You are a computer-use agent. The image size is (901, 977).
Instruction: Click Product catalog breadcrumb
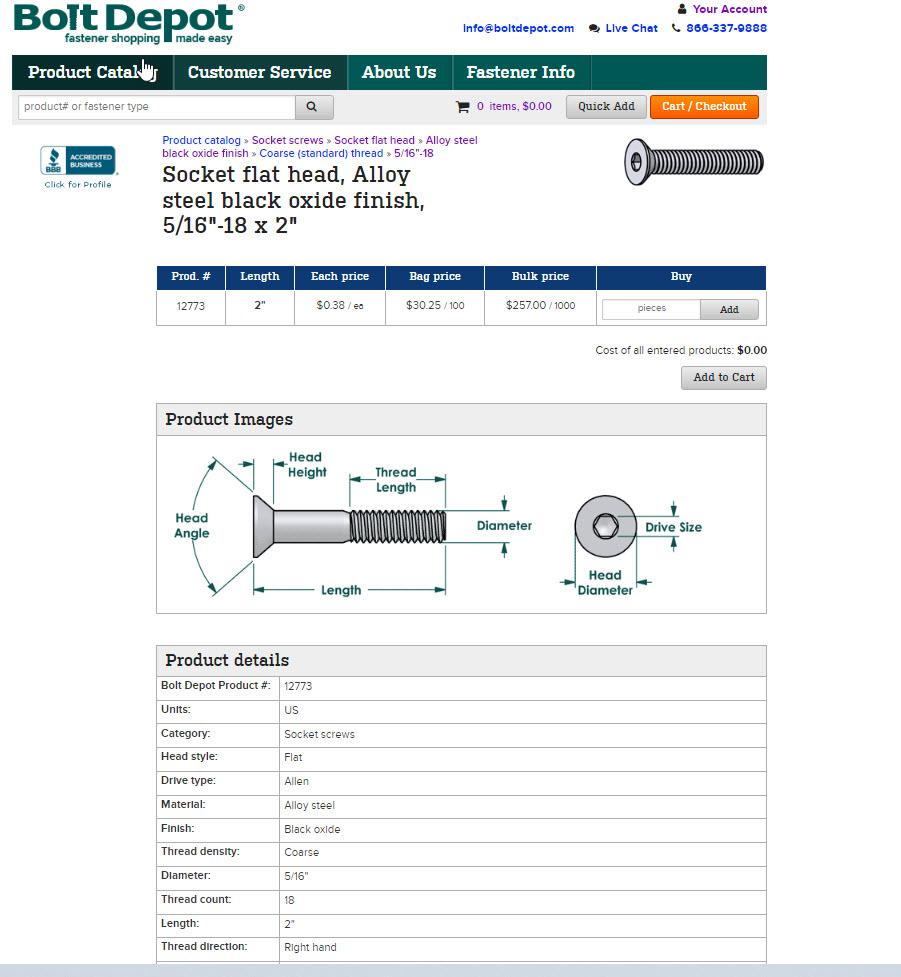[201, 140]
